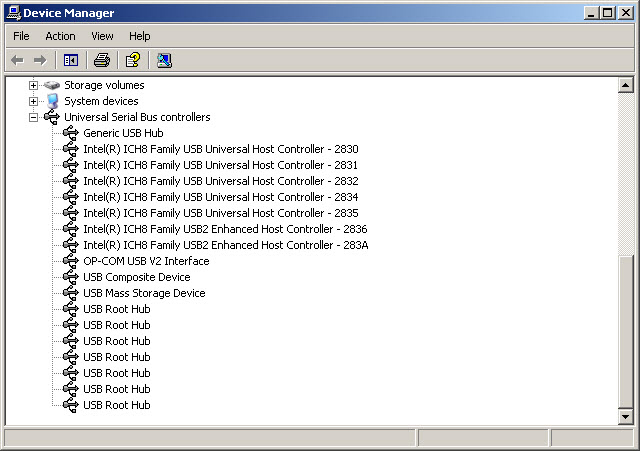
Task: Click USB icon of Host Controller 2835
Action: pos(71,213)
